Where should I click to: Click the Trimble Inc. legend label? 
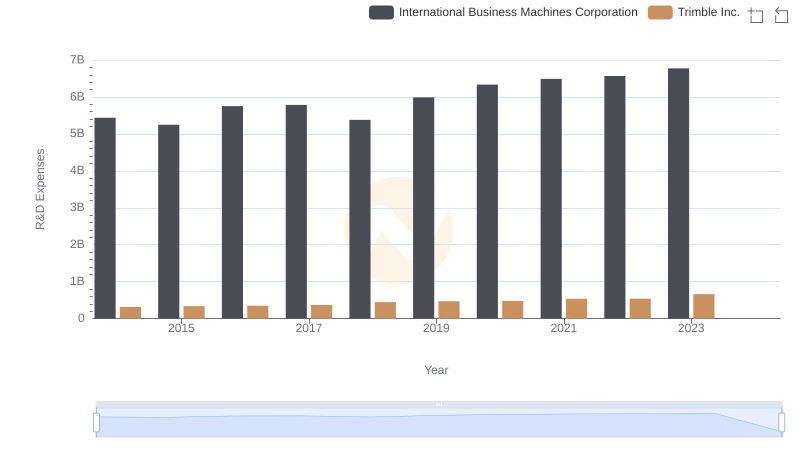709,12
